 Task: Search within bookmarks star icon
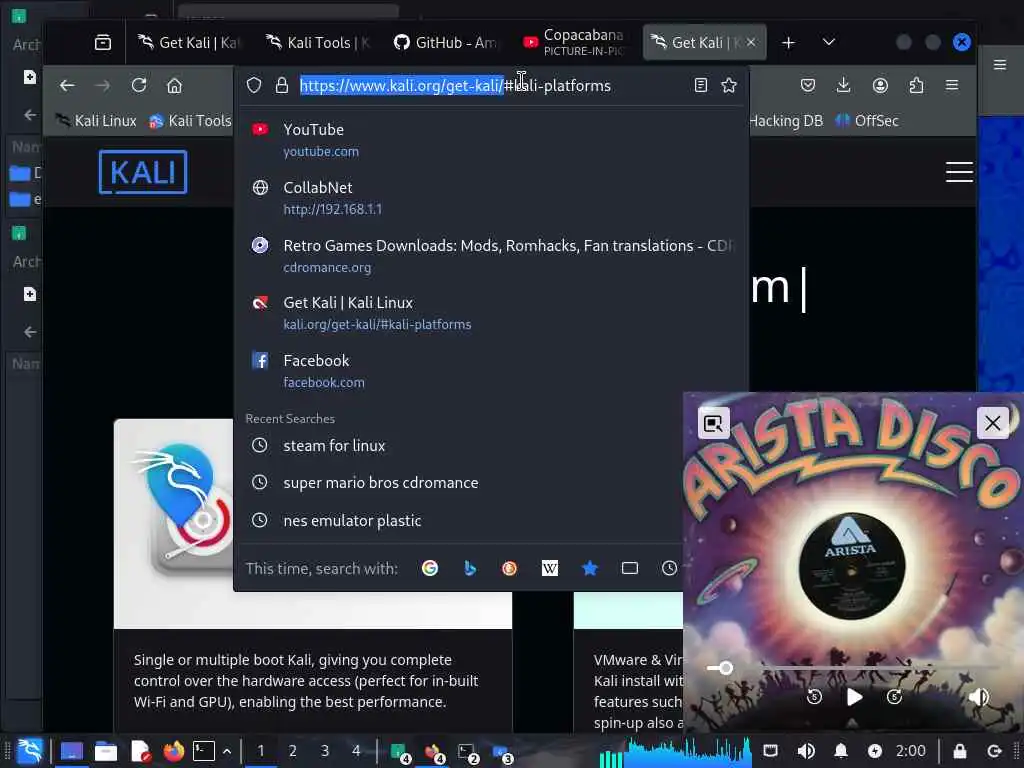[x=590, y=568]
